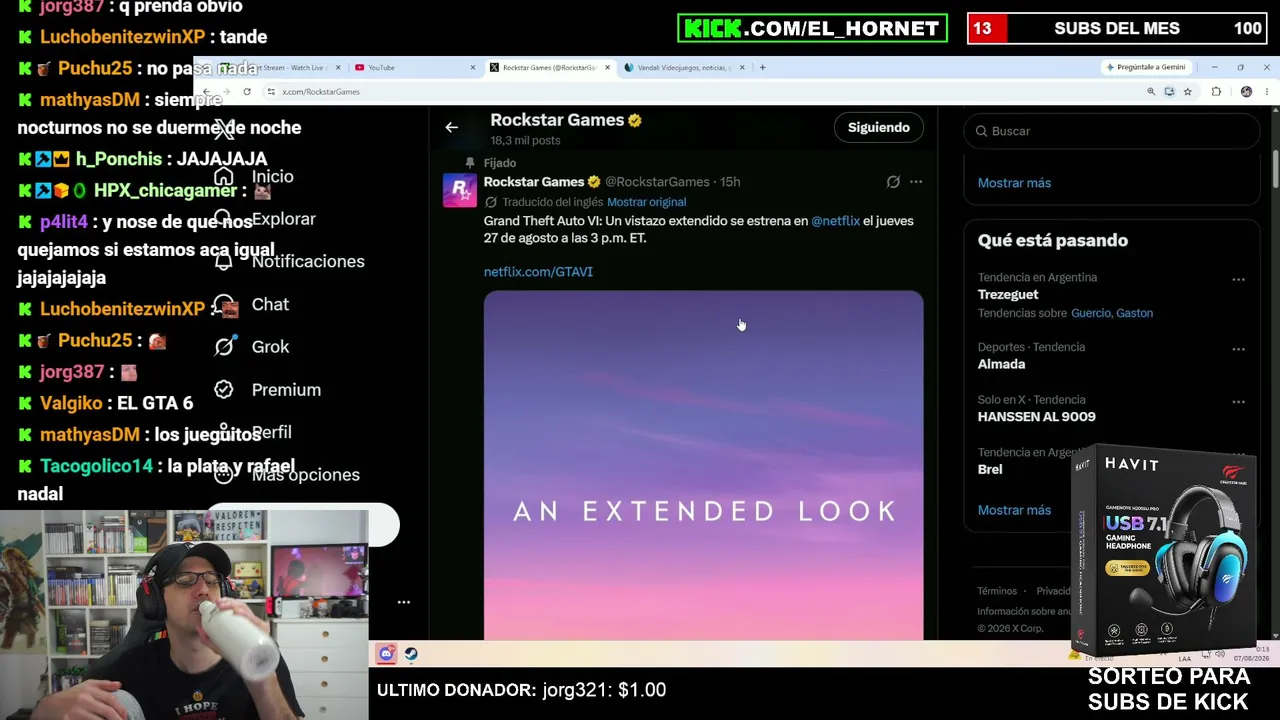Screen dimensions: 1280x720
Task: Click Mostrar más under Qué está pasando
Action: (x=1014, y=510)
